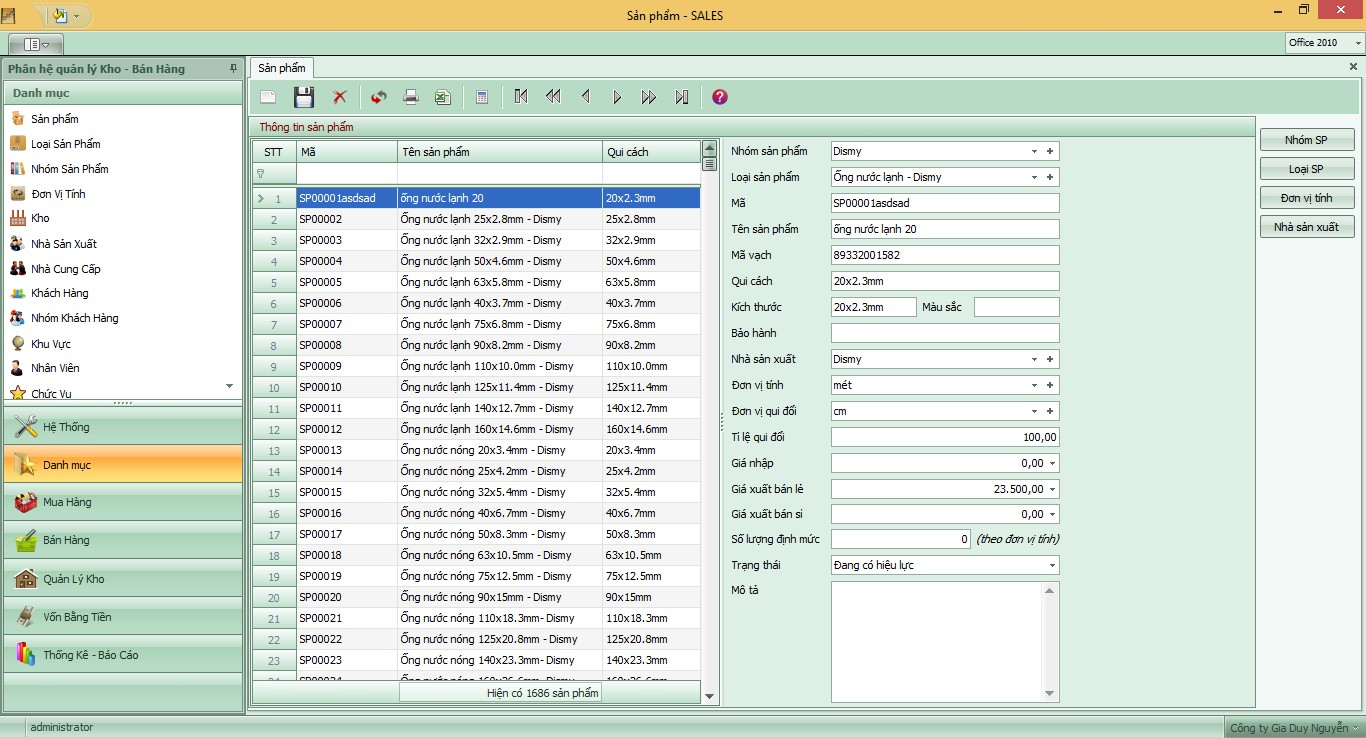The width and height of the screenshot is (1366, 738).
Task: Click the grid vertical scrollbar down arrow
Action: pos(710,697)
